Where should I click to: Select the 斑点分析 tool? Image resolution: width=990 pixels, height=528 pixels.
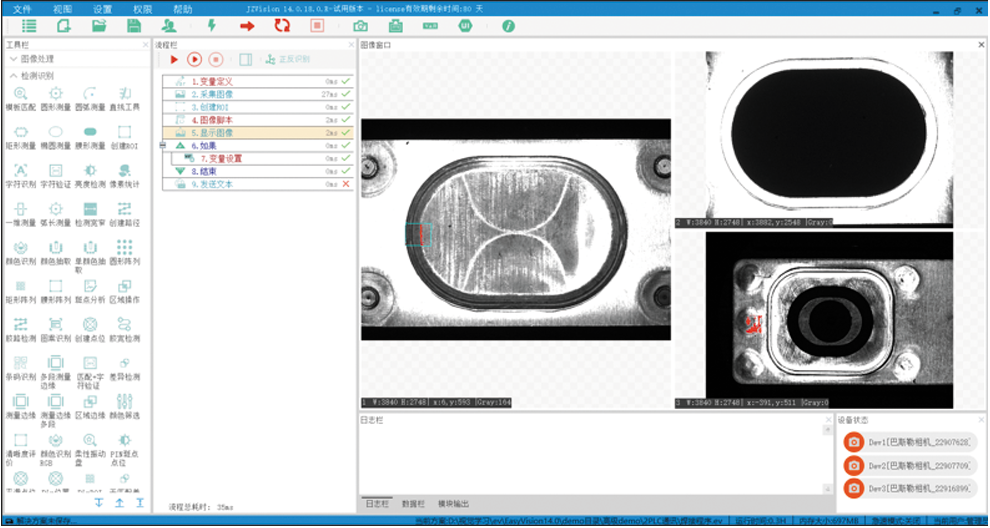click(x=90, y=292)
